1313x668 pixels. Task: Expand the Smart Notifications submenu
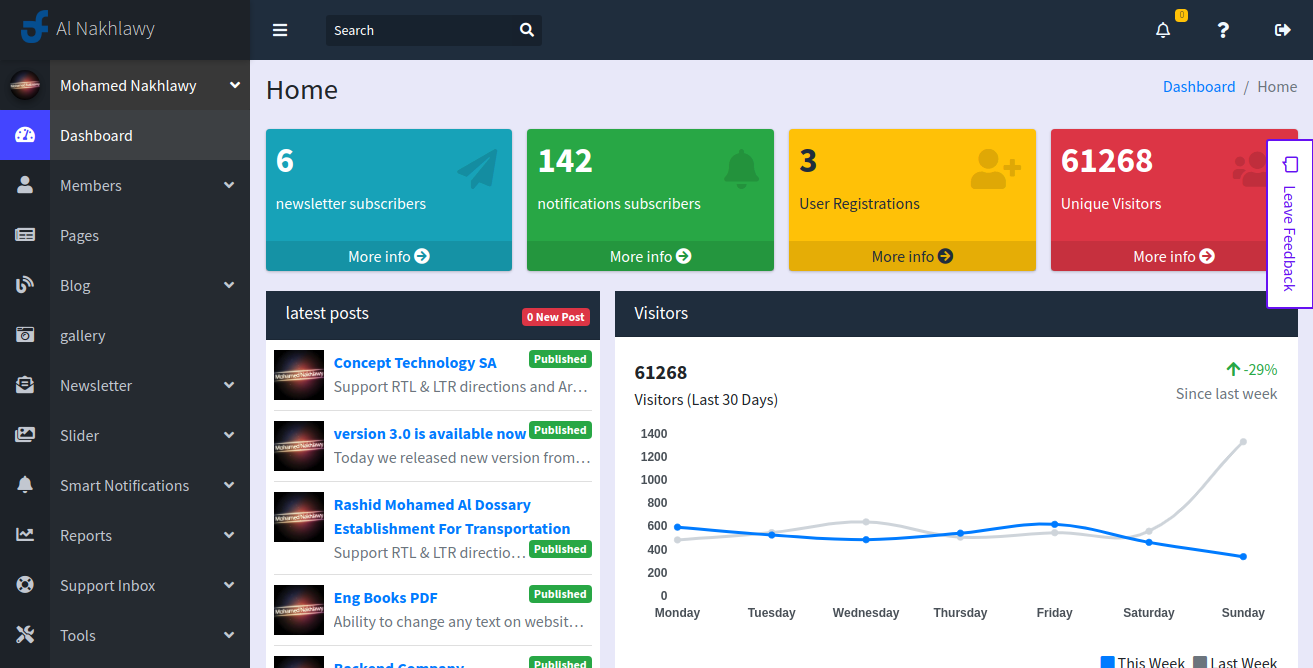[229, 485]
